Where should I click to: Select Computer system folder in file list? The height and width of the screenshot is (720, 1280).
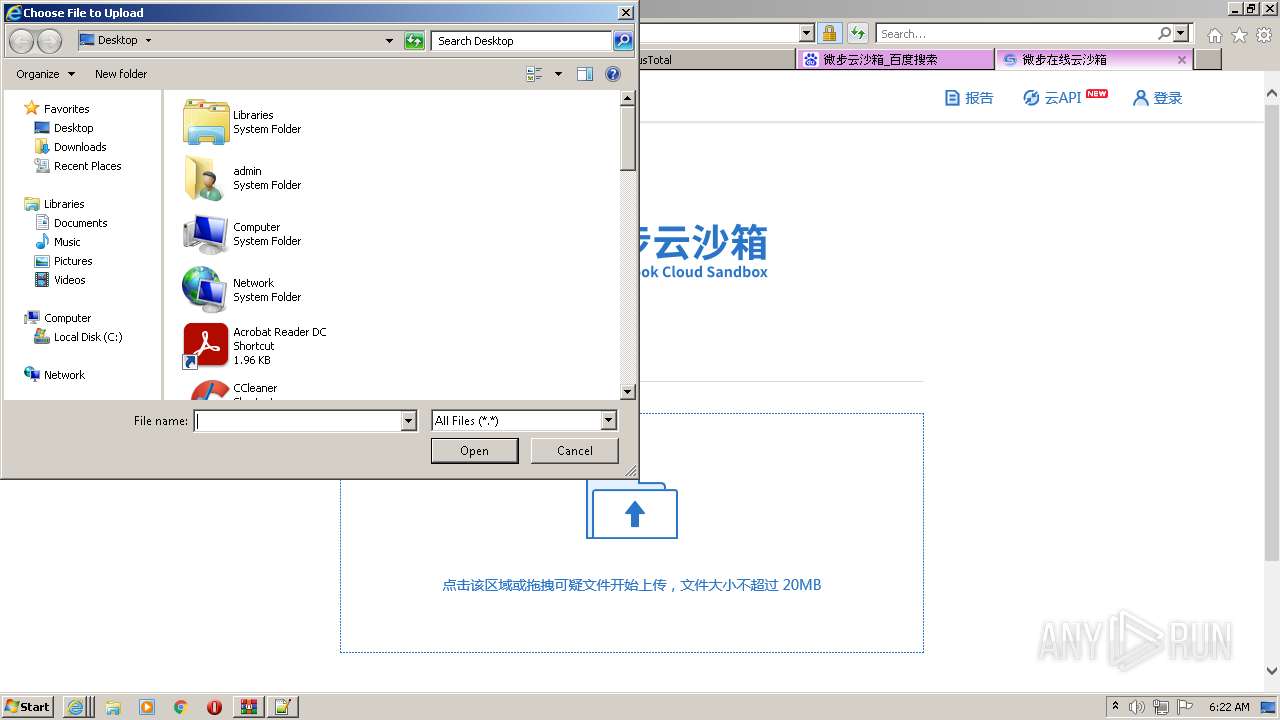(x=242, y=234)
